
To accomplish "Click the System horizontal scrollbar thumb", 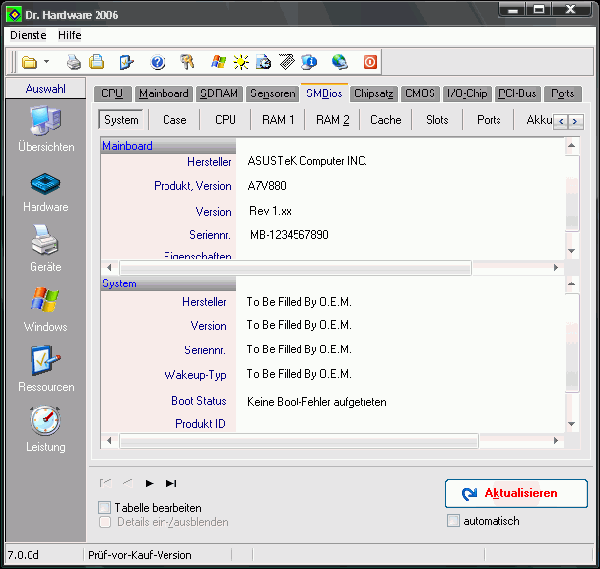I will click(x=299, y=441).
